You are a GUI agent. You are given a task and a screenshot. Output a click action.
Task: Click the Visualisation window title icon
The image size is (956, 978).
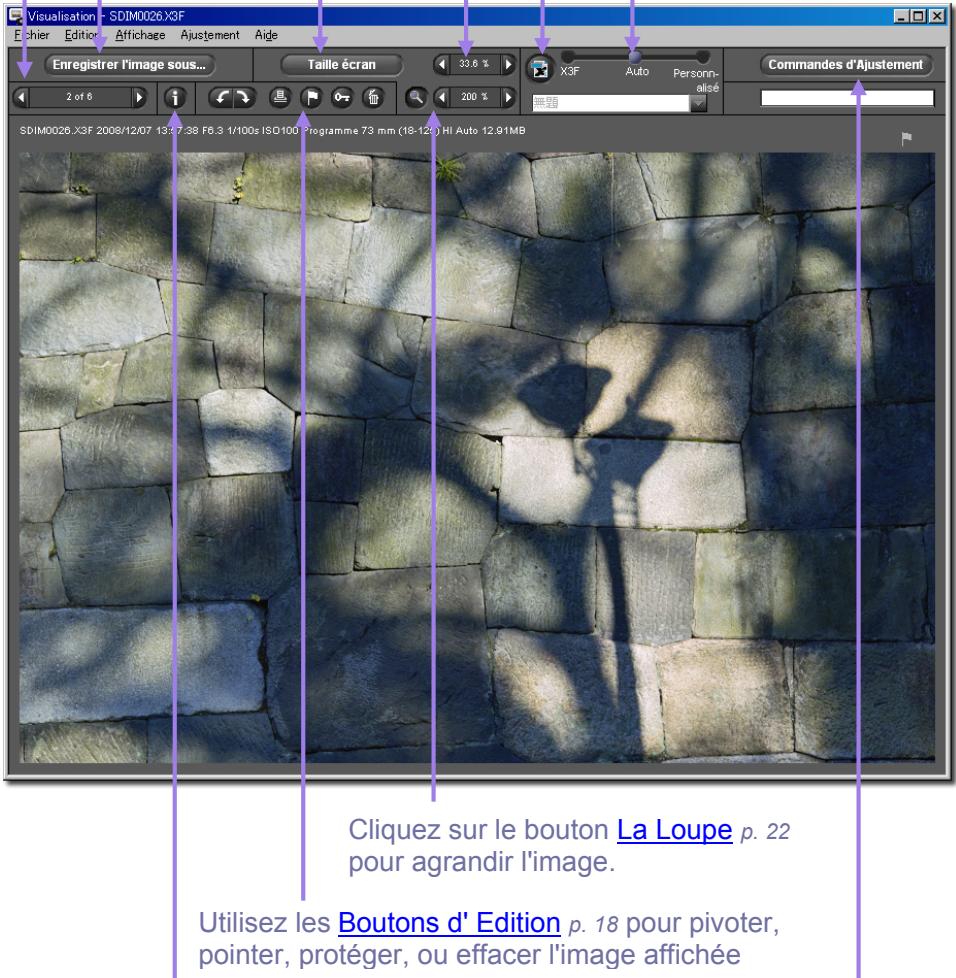coord(16,16)
